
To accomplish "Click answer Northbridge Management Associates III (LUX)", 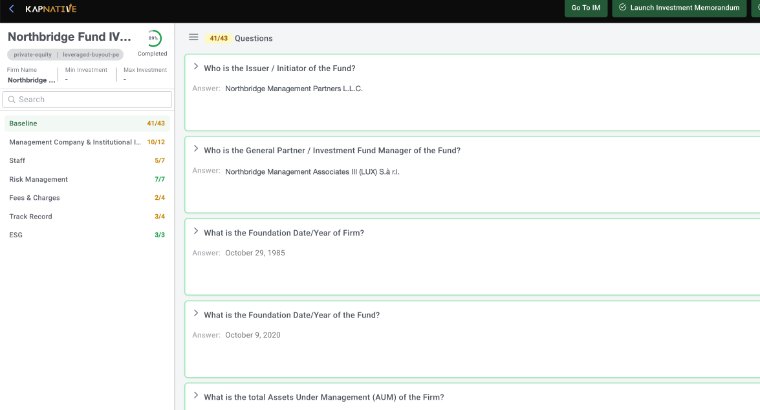I will click(312, 172).
